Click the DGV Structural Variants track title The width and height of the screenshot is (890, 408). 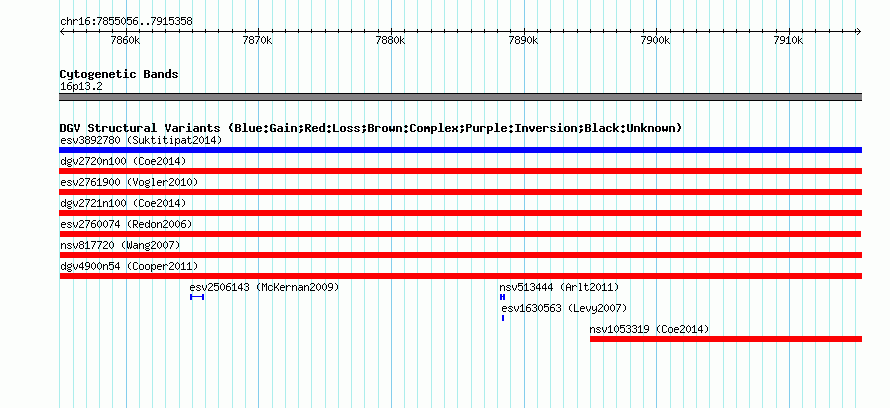coord(371,128)
